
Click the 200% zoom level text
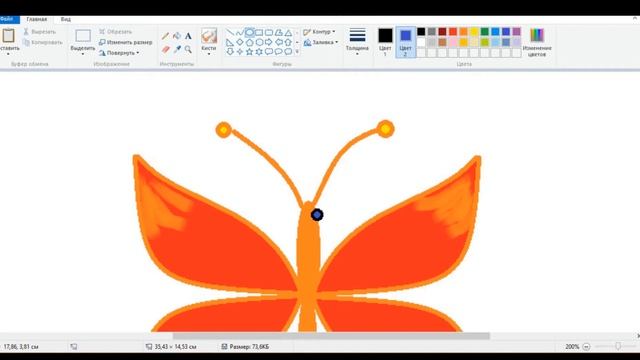(x=572, y=347)
